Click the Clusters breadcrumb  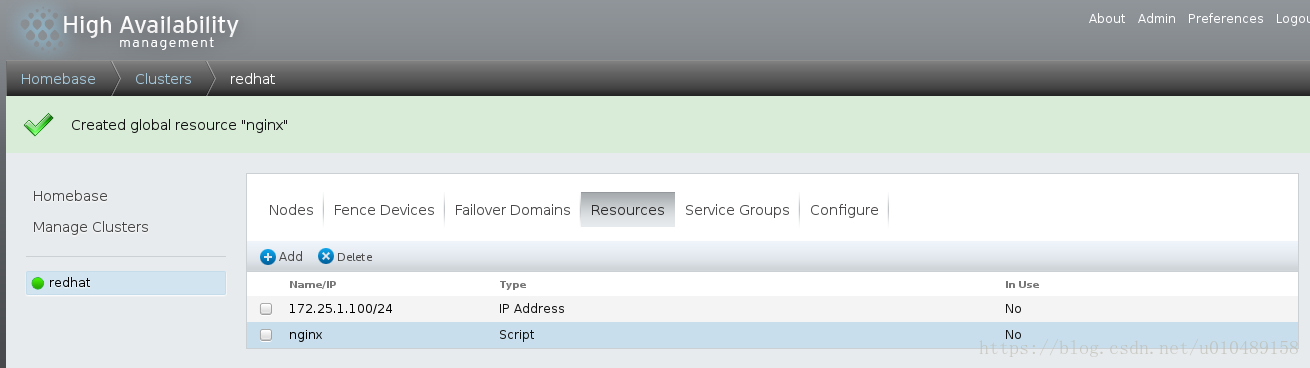coord(163,79)
